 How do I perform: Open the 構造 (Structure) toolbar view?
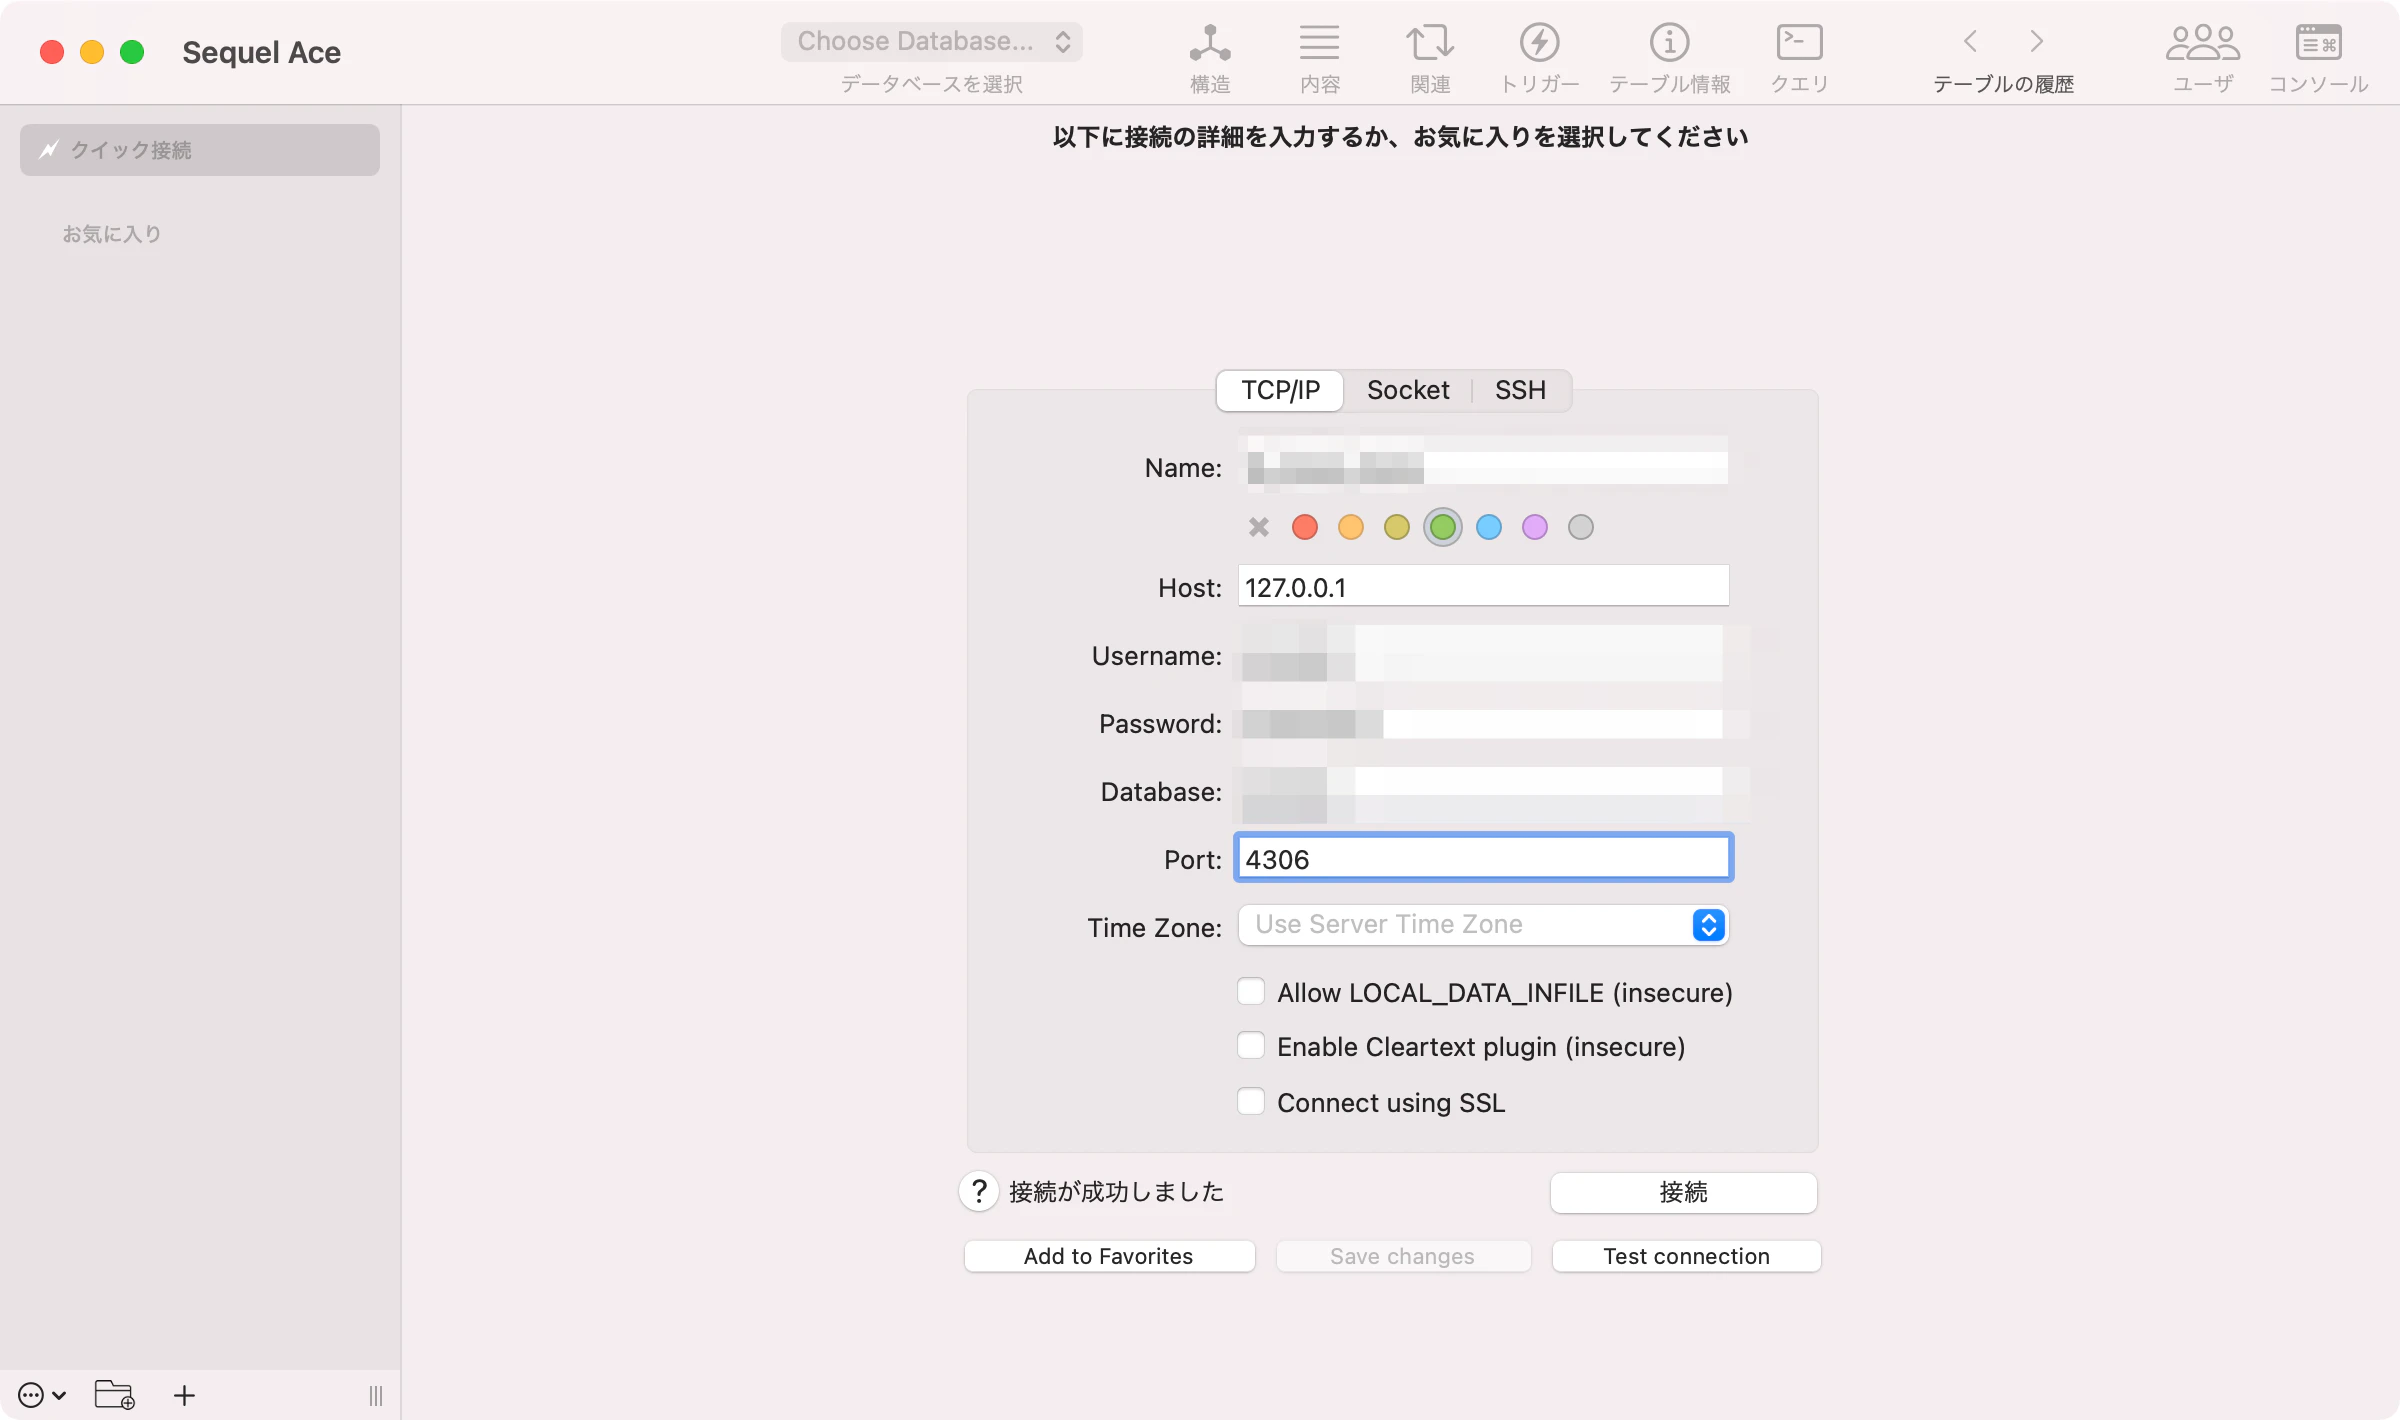pyautogui.click(x=1210, y=58)
